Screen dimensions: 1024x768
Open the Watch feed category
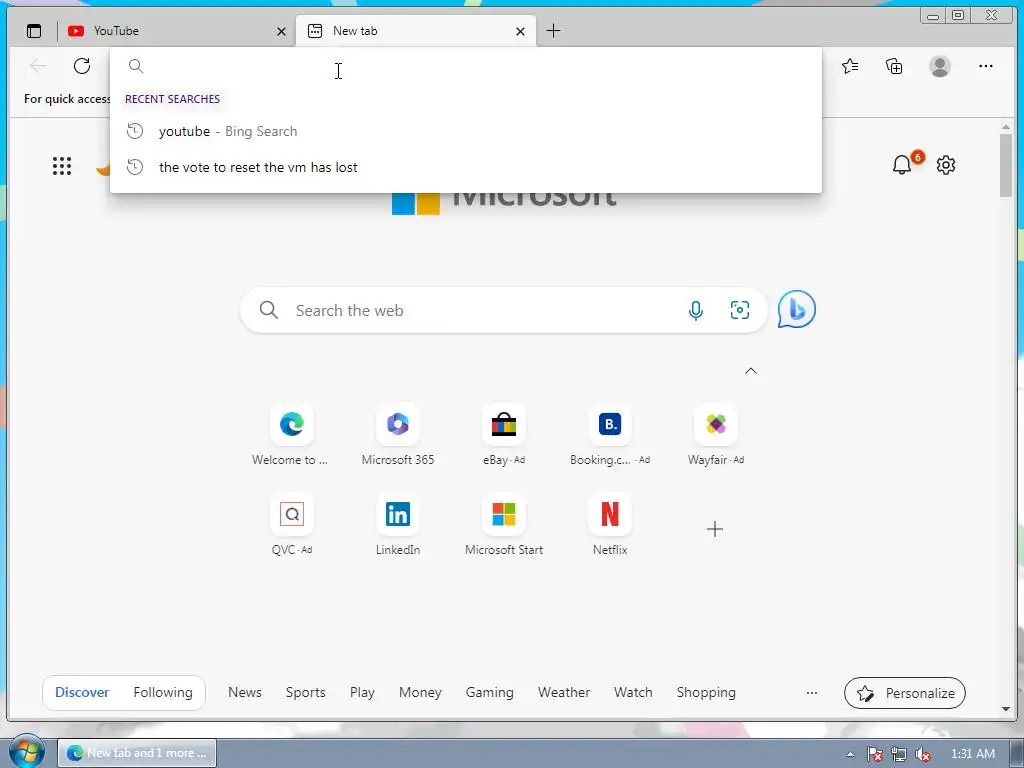pos(633,692)
